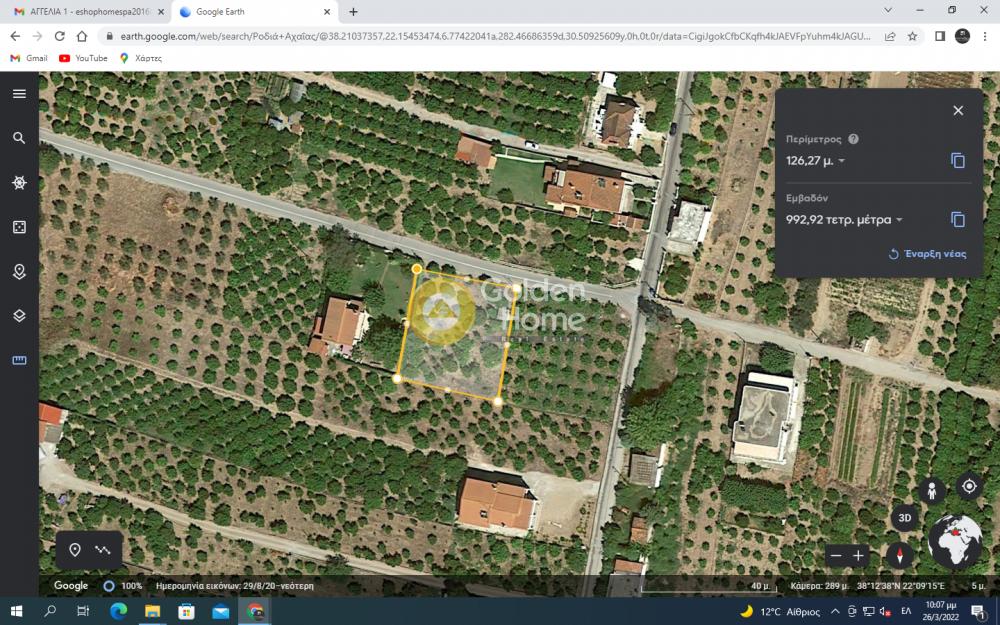This screenshot has height=625, width=1000.
Task: Copy the perimeter value to clipboard
Action: [x=957, y=161]
